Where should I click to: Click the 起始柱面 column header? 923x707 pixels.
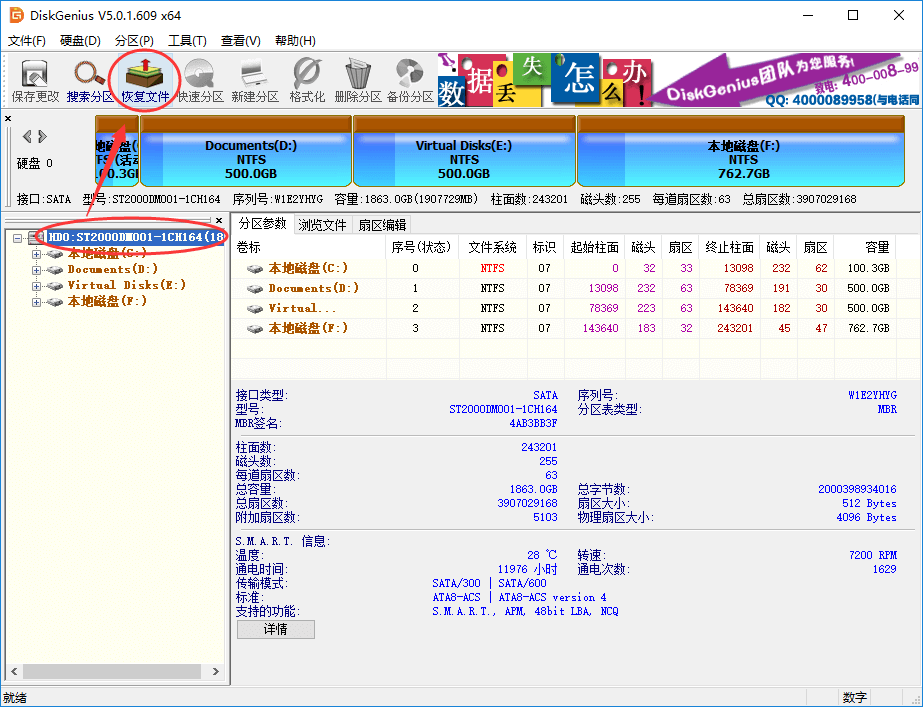pyautogui.click(x=594, y=247)
